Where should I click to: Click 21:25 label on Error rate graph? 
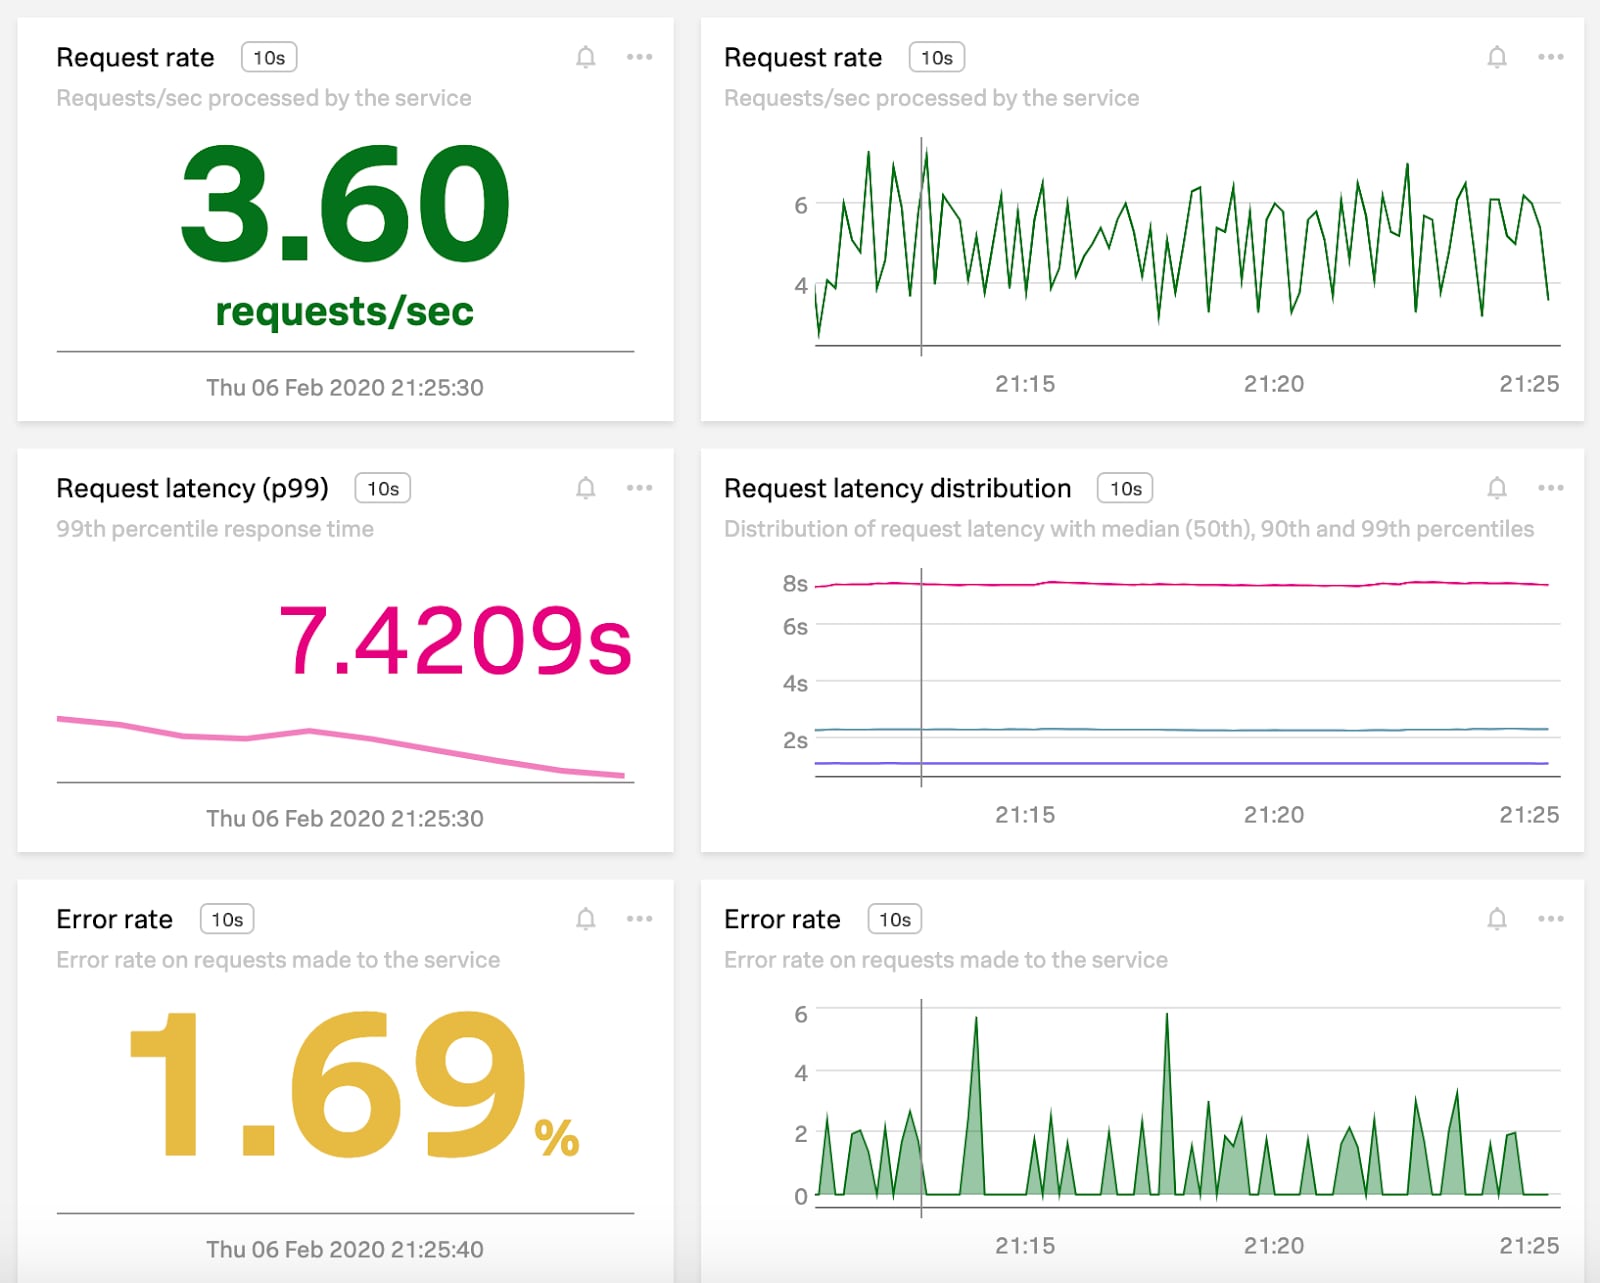(1529, 1246)
